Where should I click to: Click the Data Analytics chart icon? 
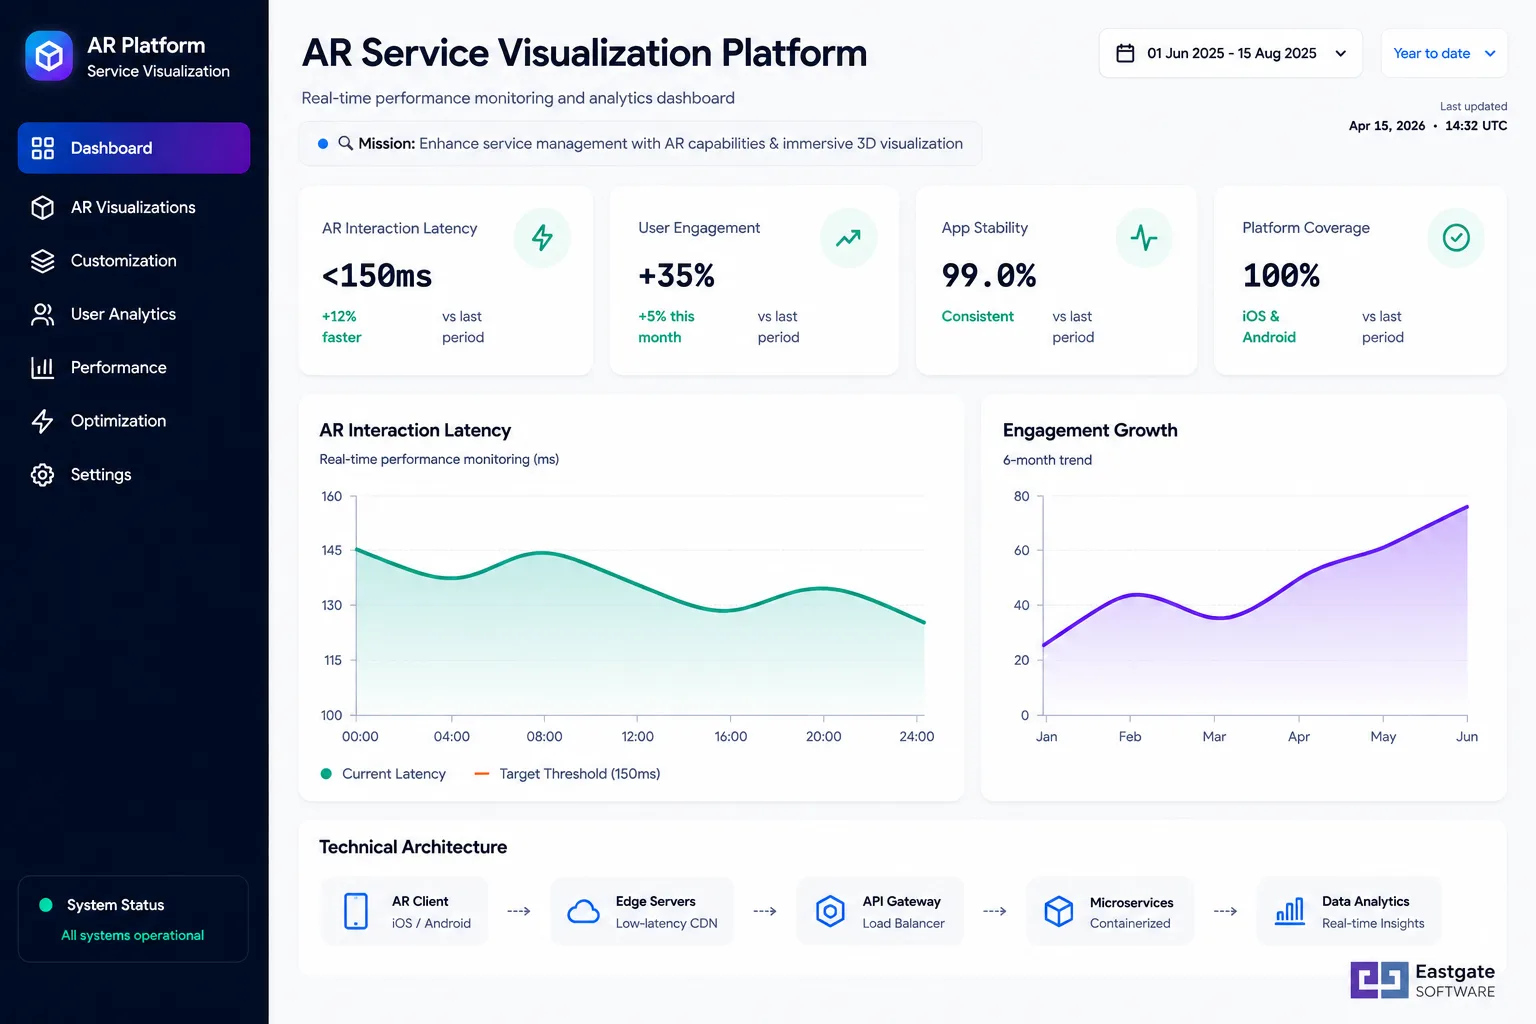point(1290,911)
